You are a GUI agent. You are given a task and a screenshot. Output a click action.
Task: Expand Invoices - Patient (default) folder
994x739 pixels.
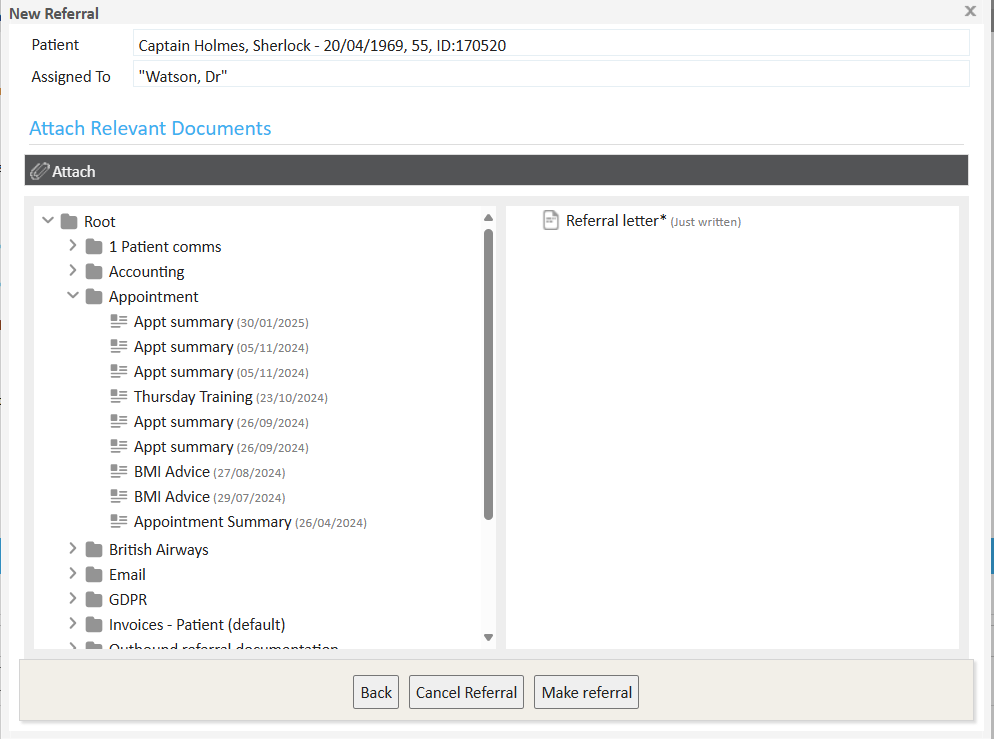click(x=73, y=624)
